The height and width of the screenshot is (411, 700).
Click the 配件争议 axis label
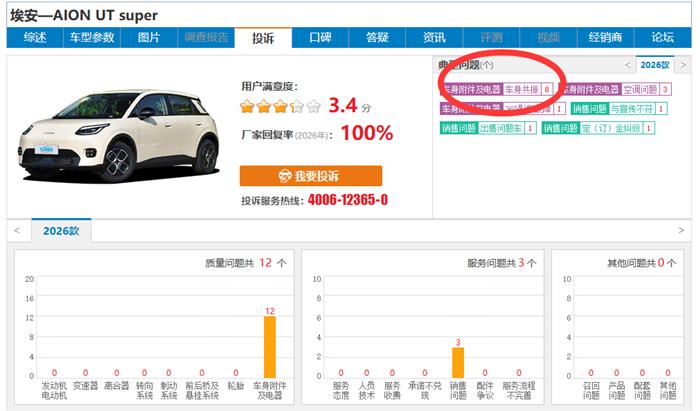click(x=485, y=390)
